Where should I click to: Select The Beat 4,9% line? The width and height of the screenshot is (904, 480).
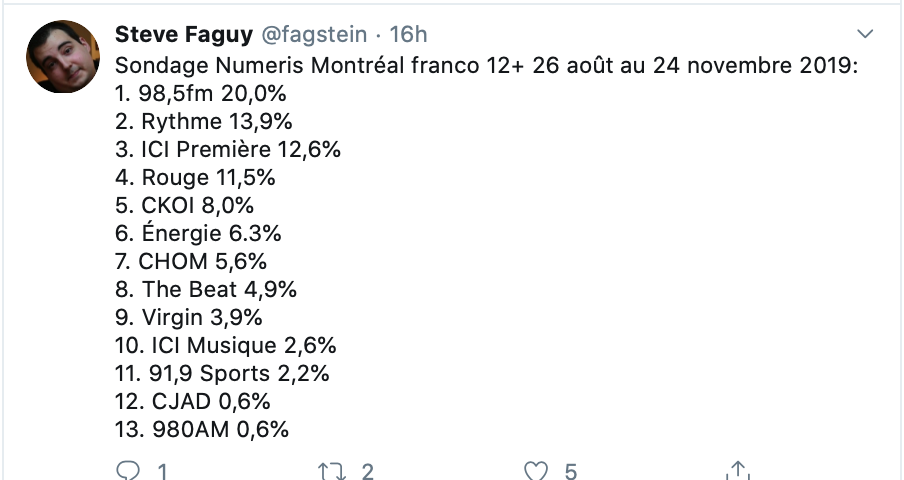pyautogui.click(x=206, y=289)
